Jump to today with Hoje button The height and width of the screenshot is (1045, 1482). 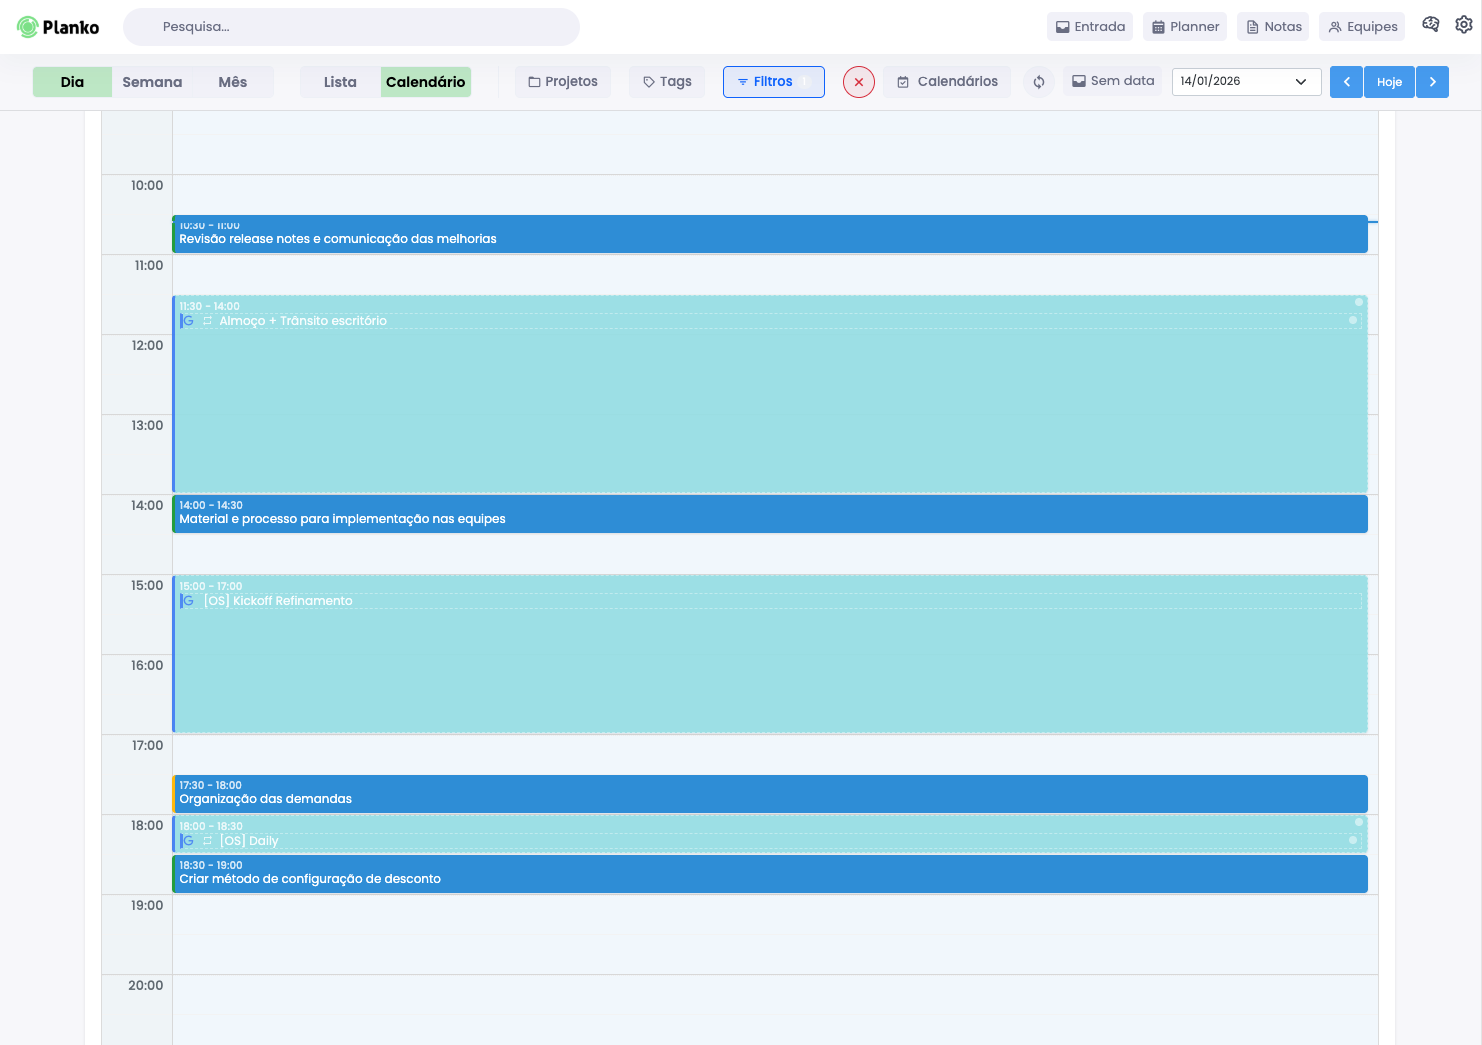click(x=1389, y=82)
